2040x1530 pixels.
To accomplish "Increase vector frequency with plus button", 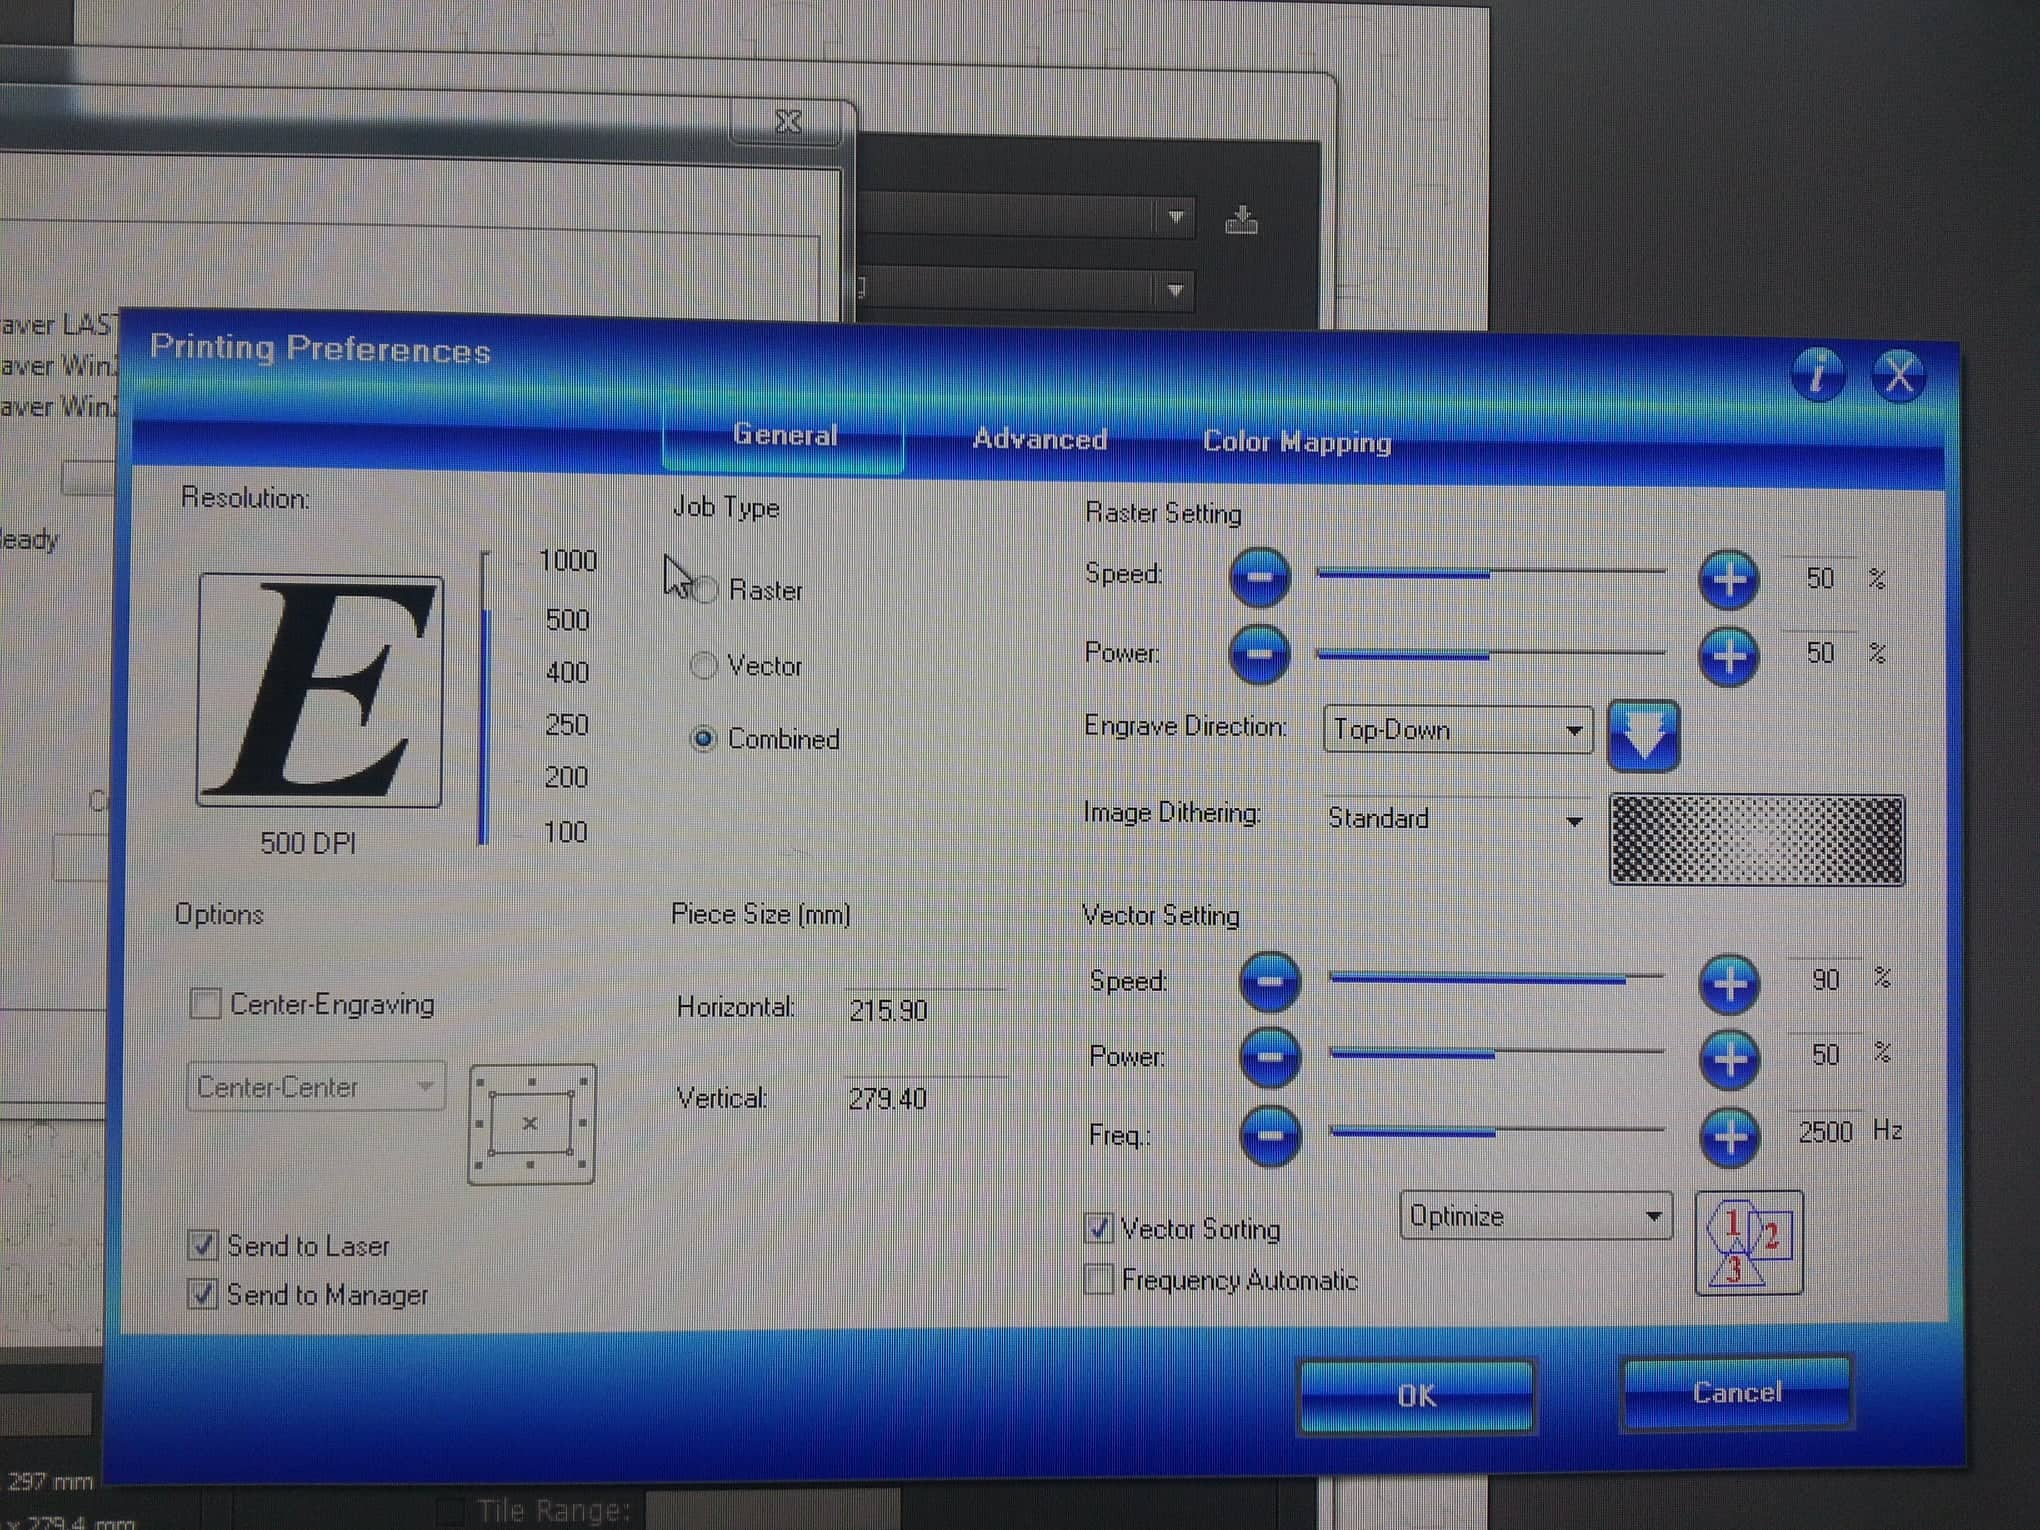I will click(1730, 1137).
